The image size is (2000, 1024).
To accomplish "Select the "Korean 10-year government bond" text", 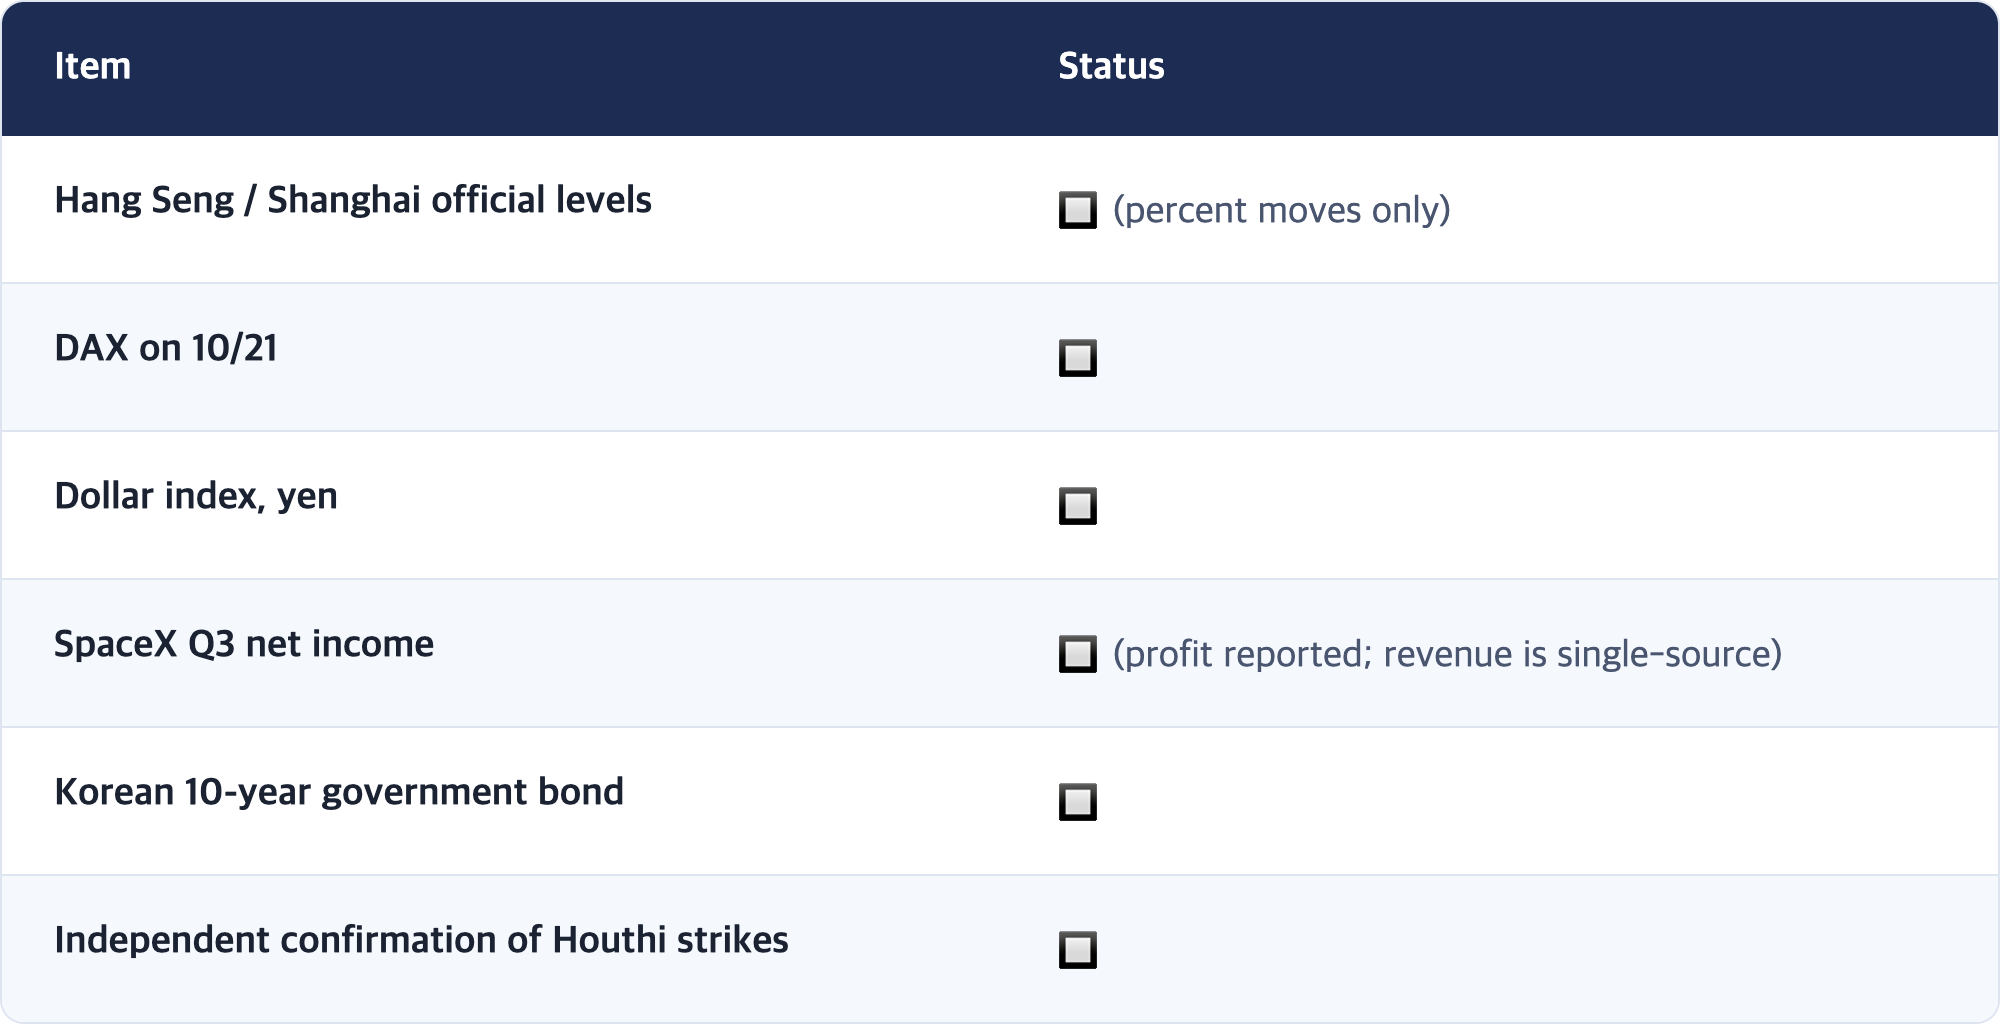I will (x=339, y=792).
